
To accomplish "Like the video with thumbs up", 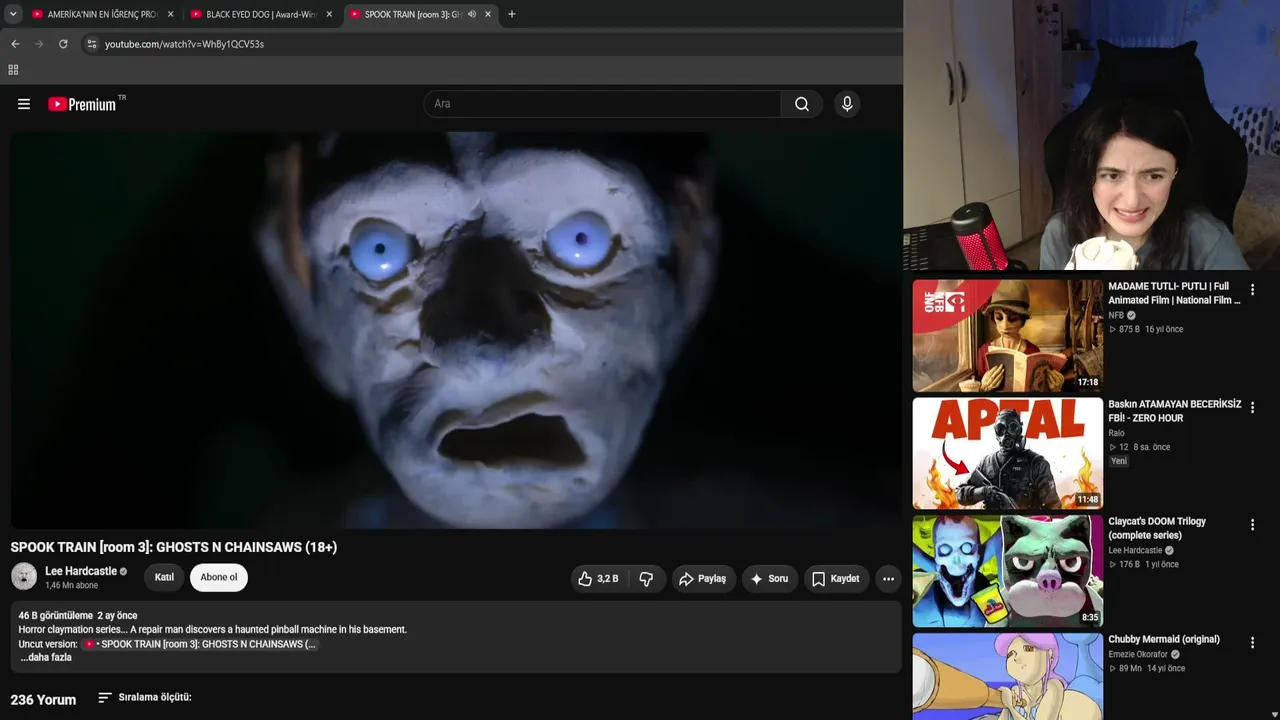I will 598,578.
